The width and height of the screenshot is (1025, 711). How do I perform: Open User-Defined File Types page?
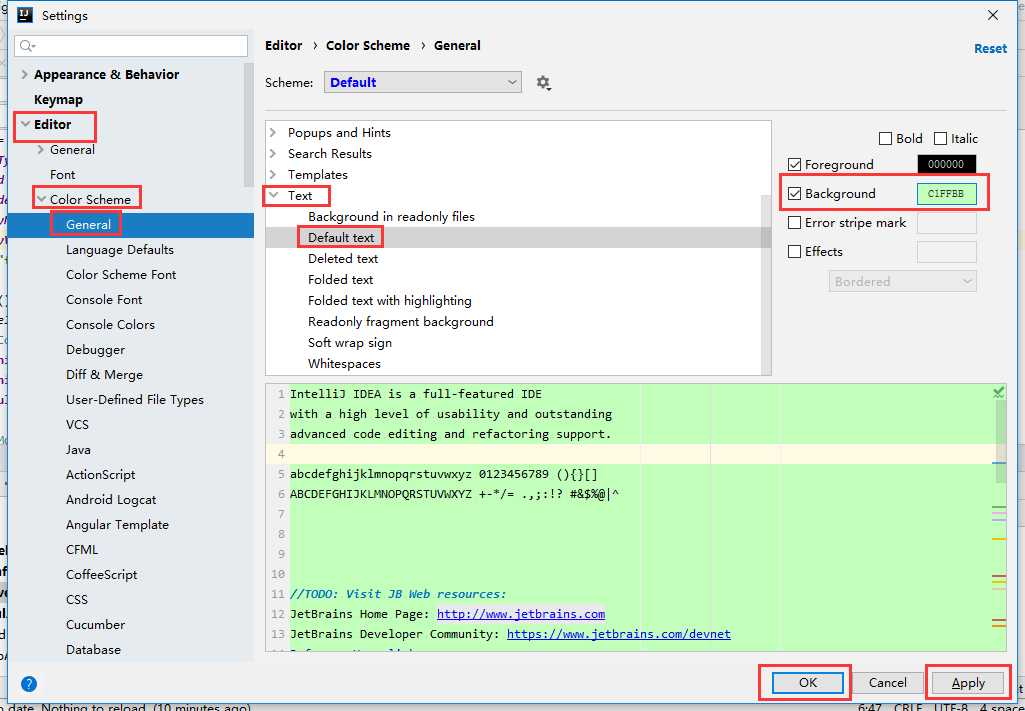click(x=135, y=399)
